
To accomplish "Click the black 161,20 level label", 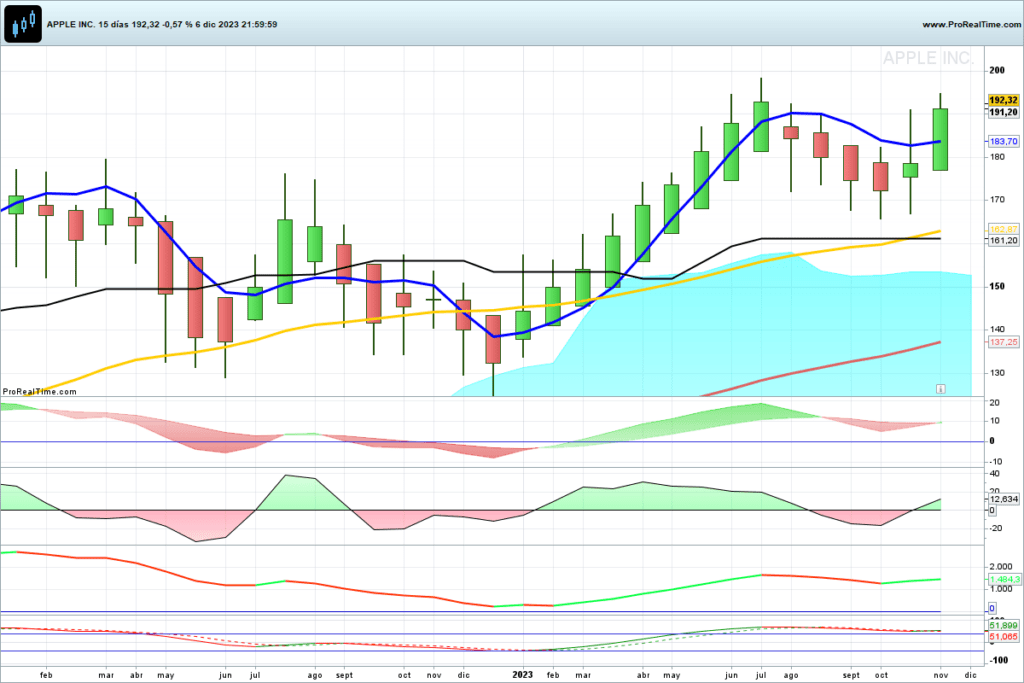I will (x=1003, y=240).
